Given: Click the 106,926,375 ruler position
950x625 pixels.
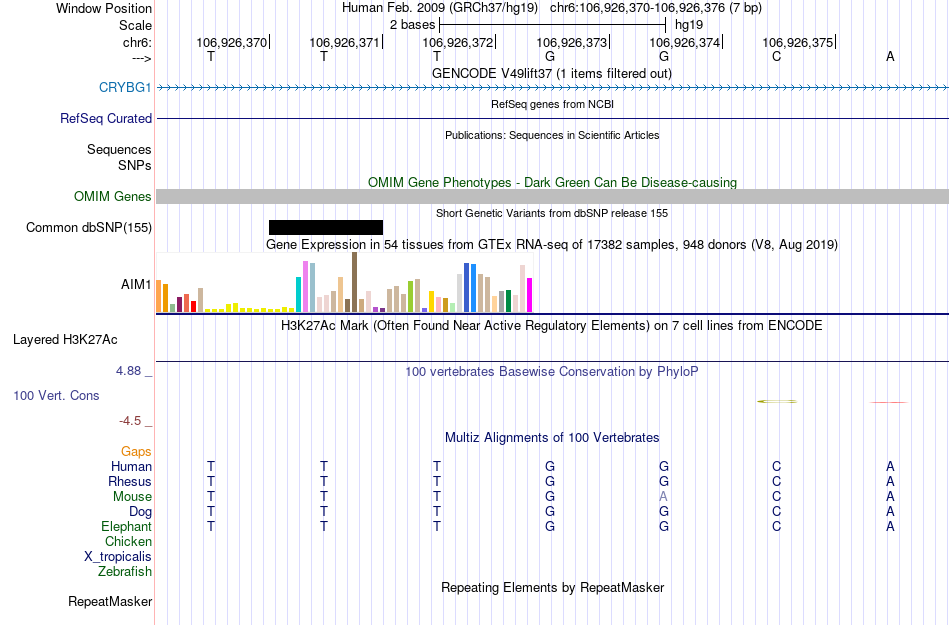Looking at the screenshot, I should pyautogui.click(x=797, y=42).
